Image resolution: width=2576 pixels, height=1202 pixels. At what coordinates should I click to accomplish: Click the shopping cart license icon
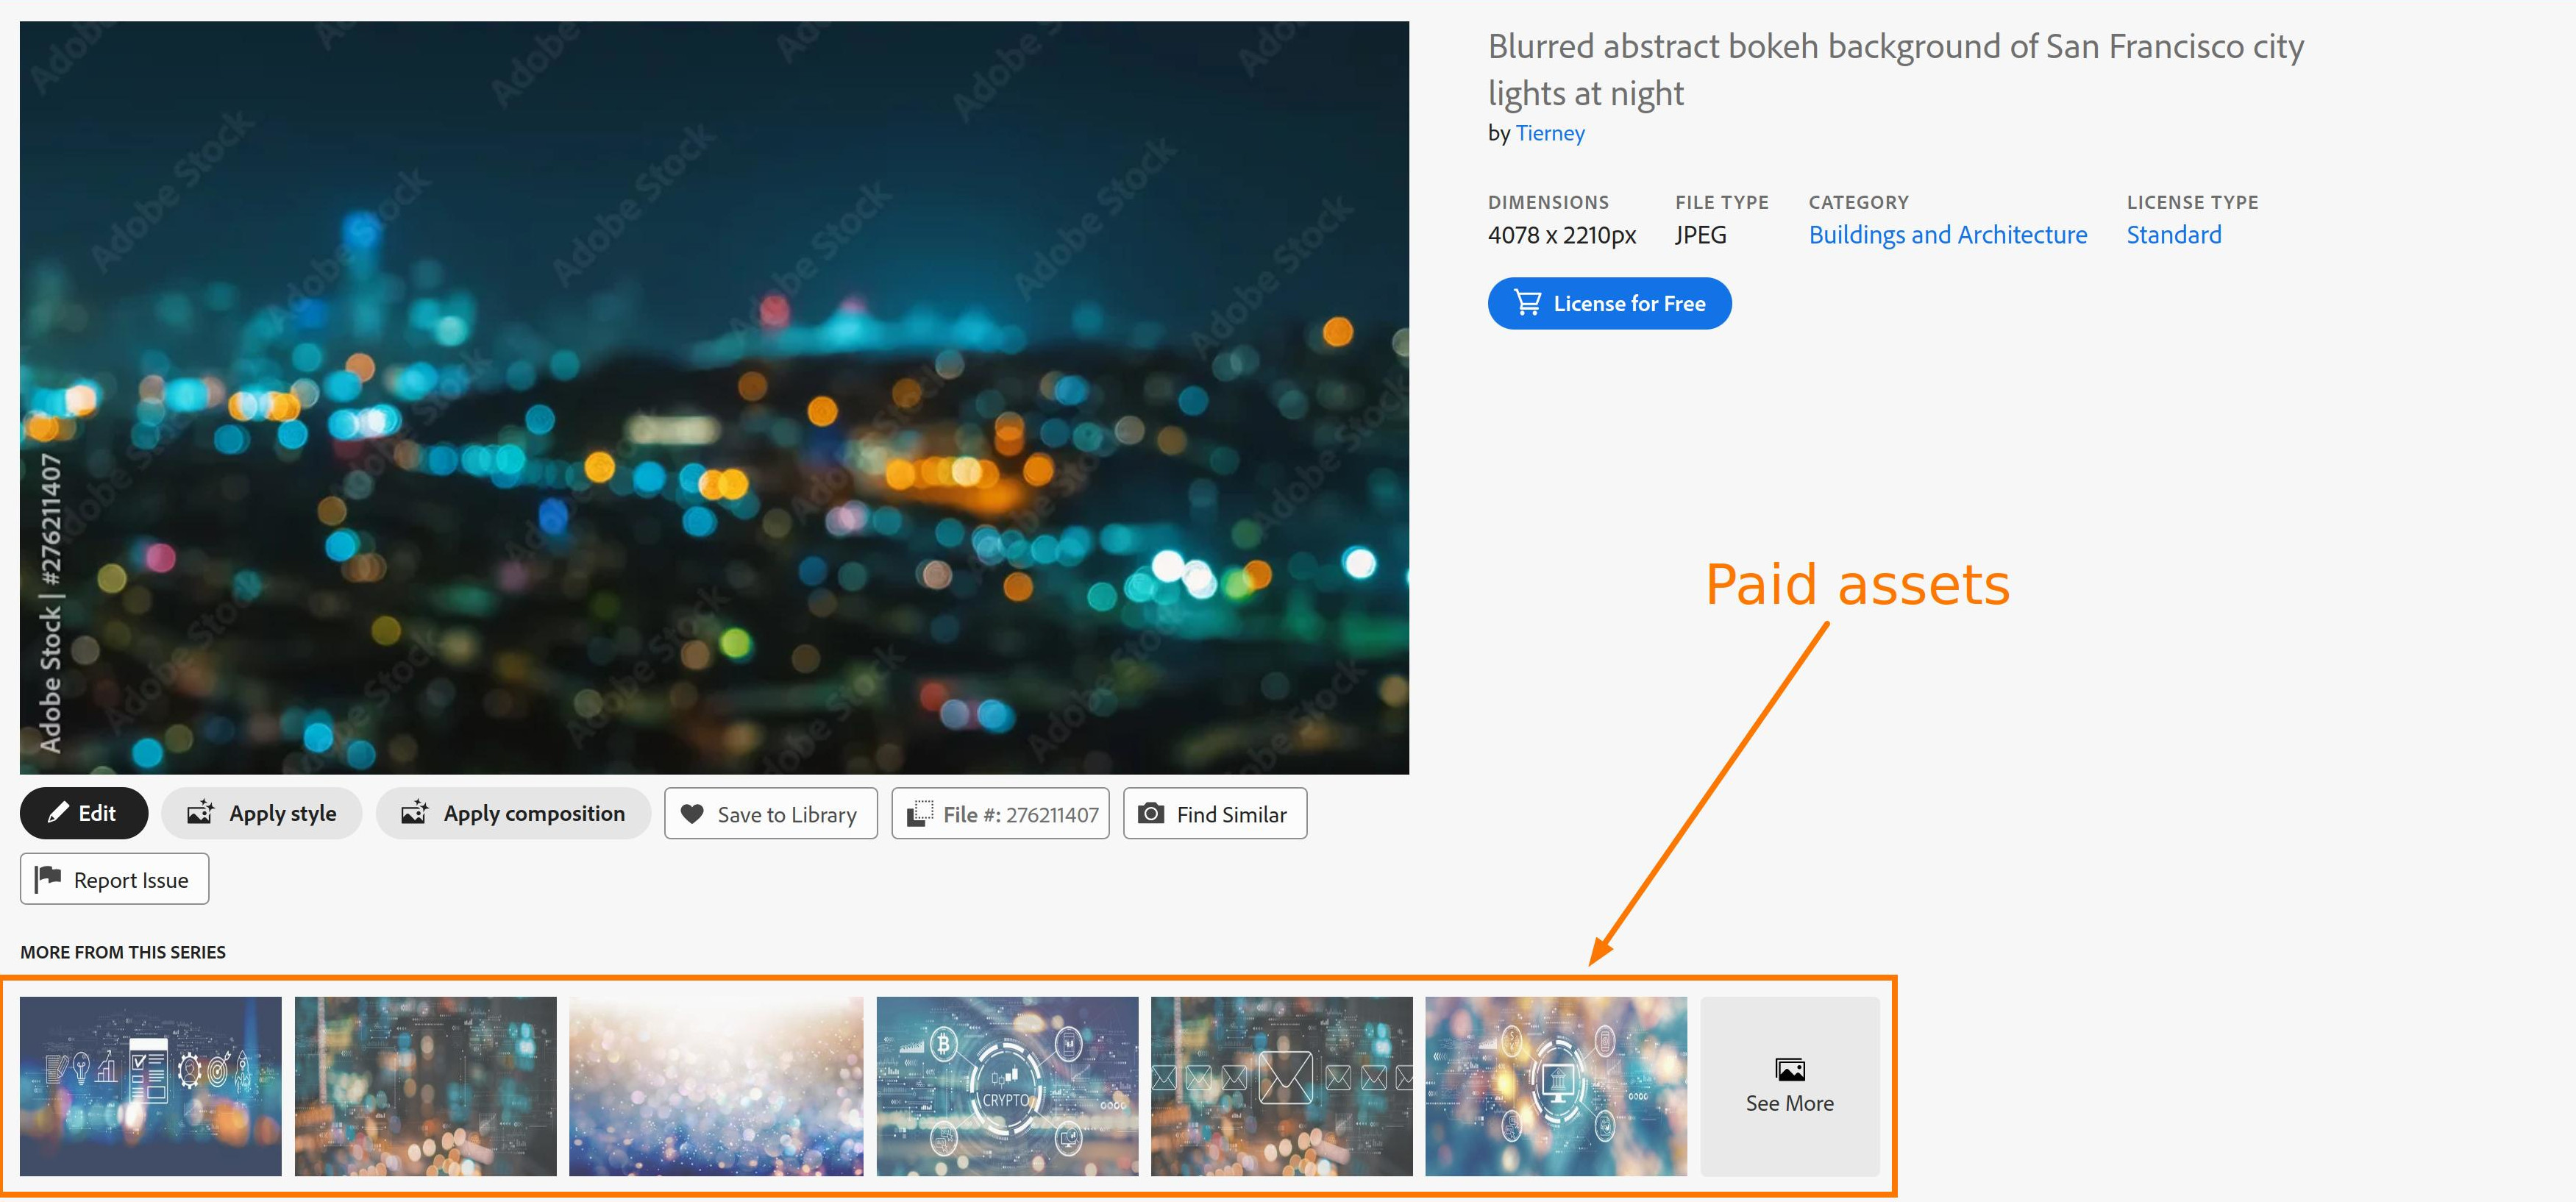tap(1527, 303)
